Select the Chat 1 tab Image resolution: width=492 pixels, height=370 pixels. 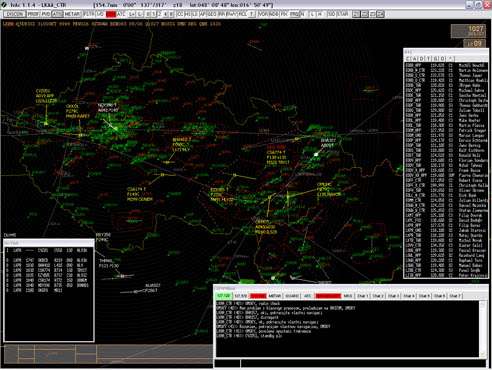(x=363, y=296)
